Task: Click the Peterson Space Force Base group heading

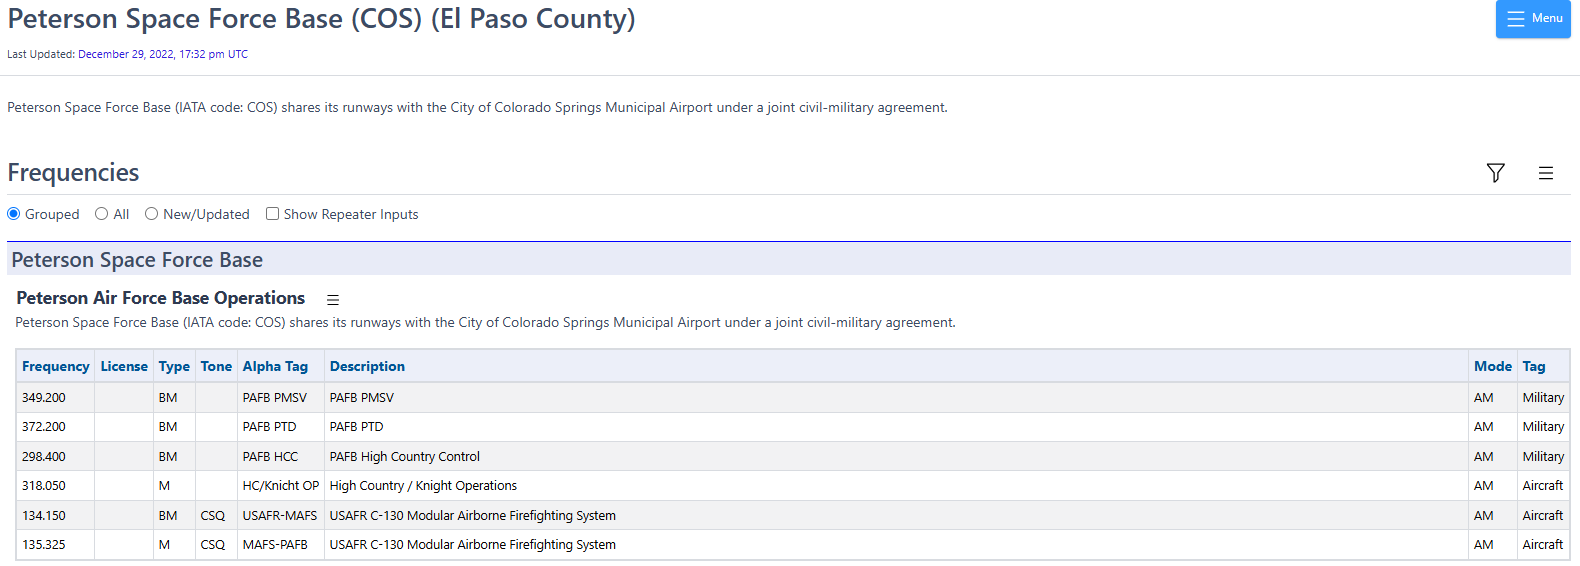Action: point(137,260)
